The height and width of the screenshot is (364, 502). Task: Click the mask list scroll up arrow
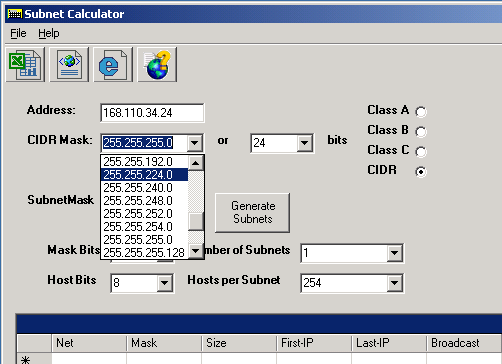[x=196, y=163]
